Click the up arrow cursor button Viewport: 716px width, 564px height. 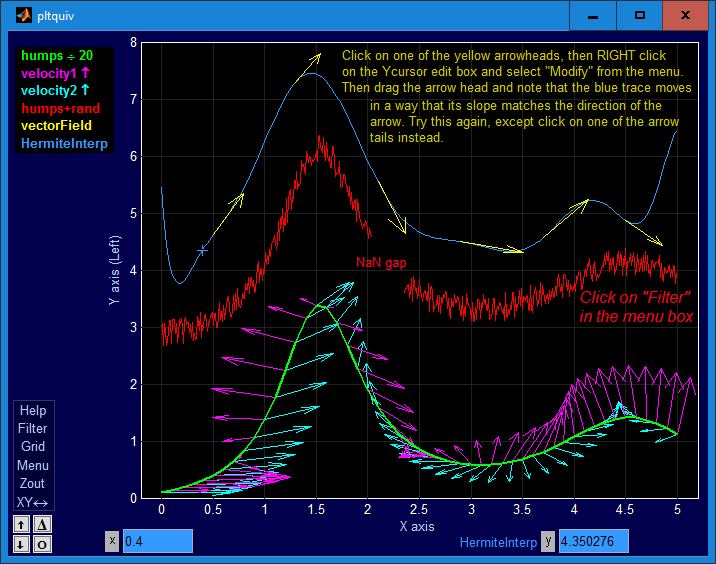(21, 524)
